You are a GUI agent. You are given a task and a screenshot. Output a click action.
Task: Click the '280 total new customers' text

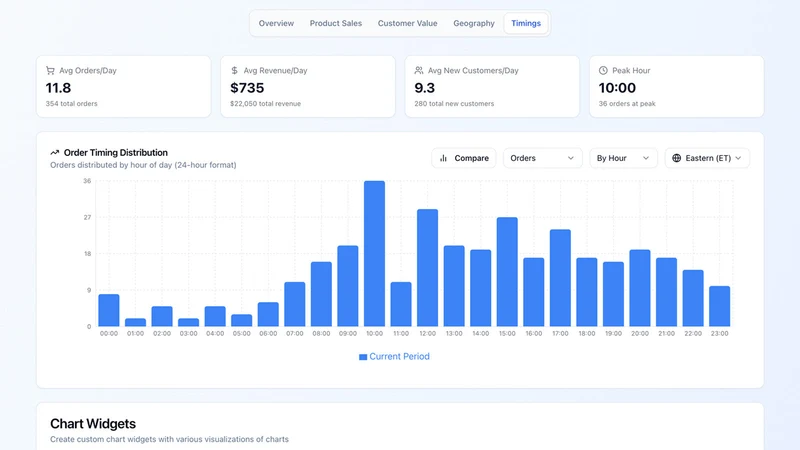(454, 104)
